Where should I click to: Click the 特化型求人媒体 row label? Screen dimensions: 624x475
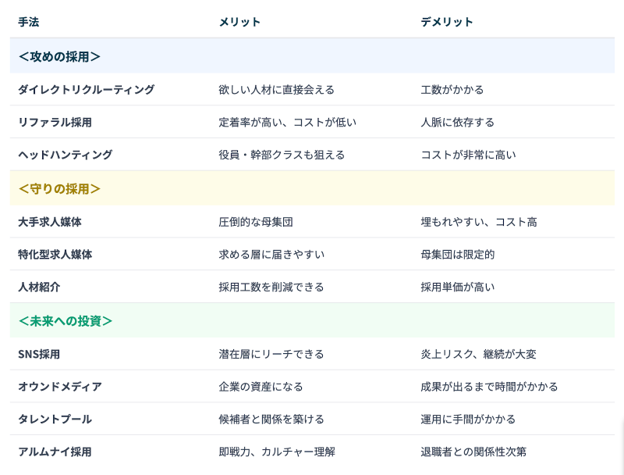click(55, 254)
